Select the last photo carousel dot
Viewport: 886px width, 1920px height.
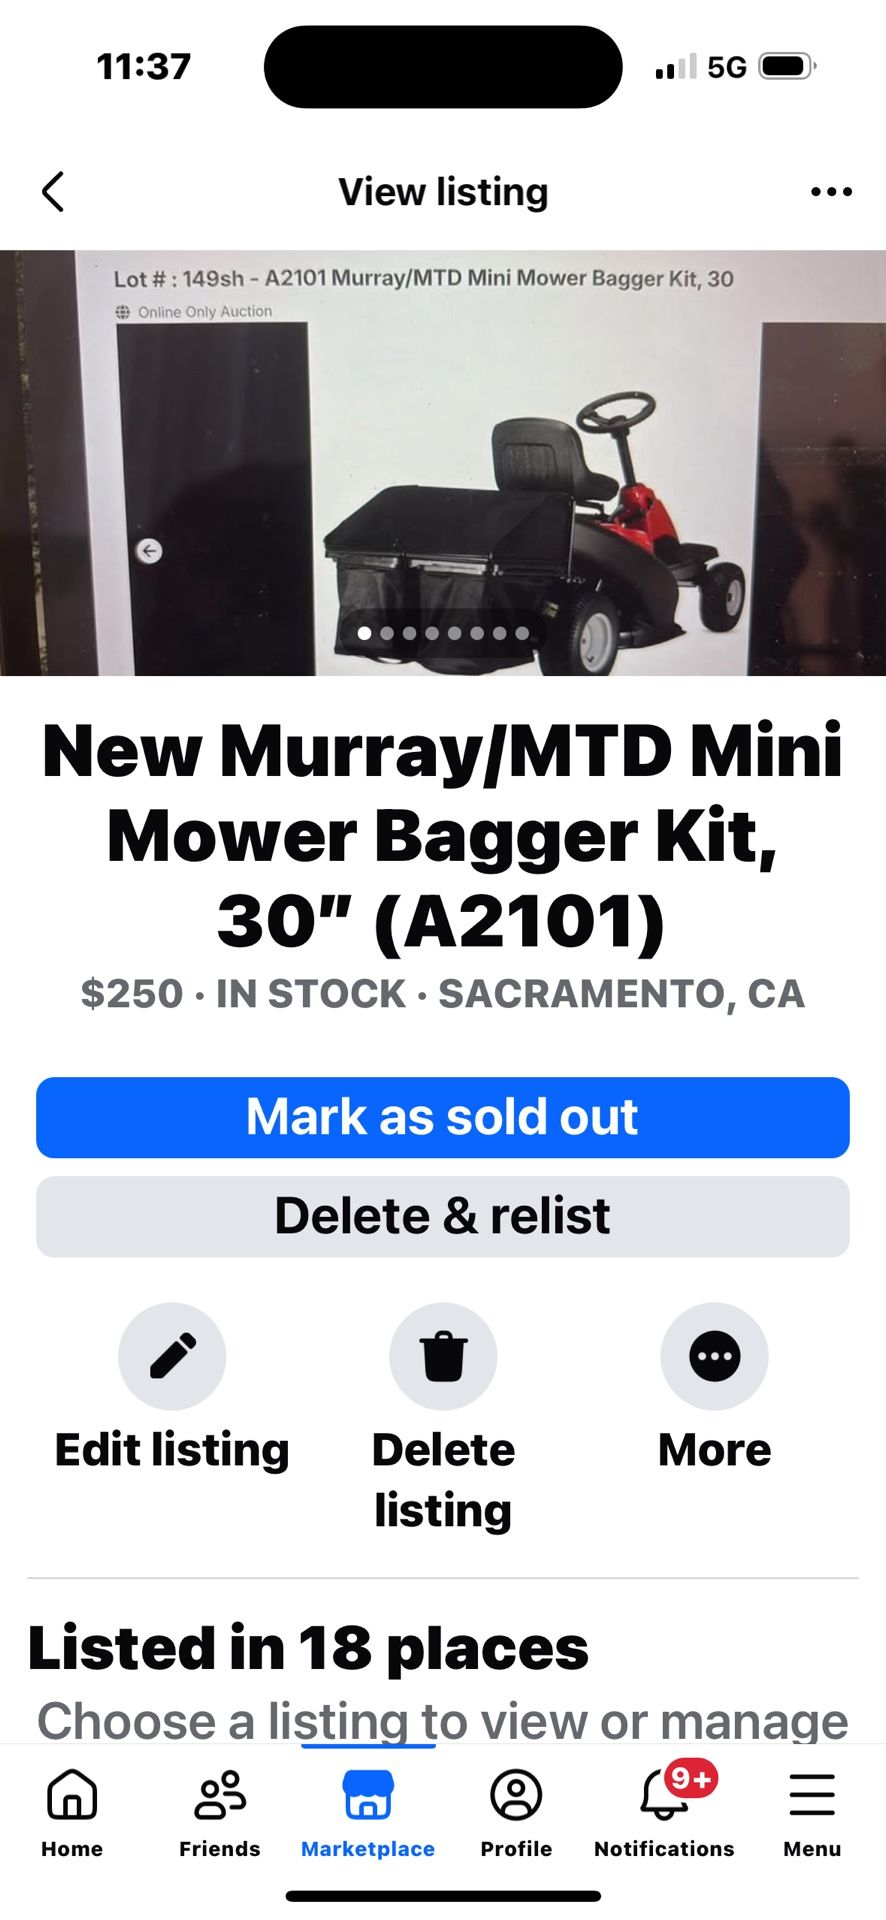tap(522, 633)
